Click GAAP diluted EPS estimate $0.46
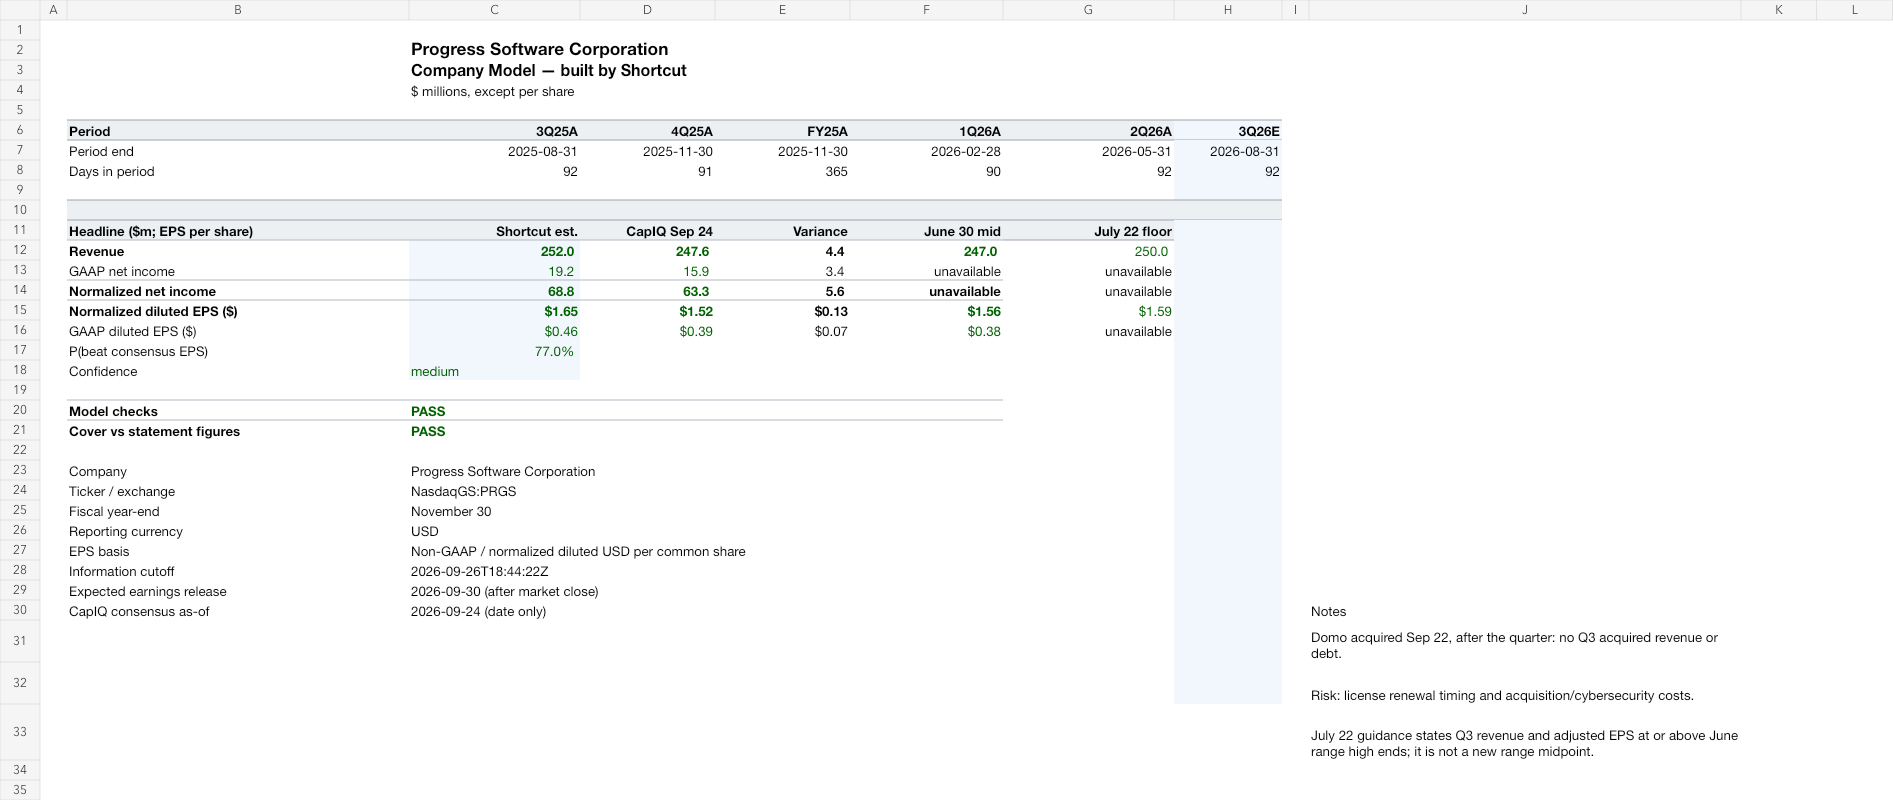The image size is (1893, 800). coord(561,331)
